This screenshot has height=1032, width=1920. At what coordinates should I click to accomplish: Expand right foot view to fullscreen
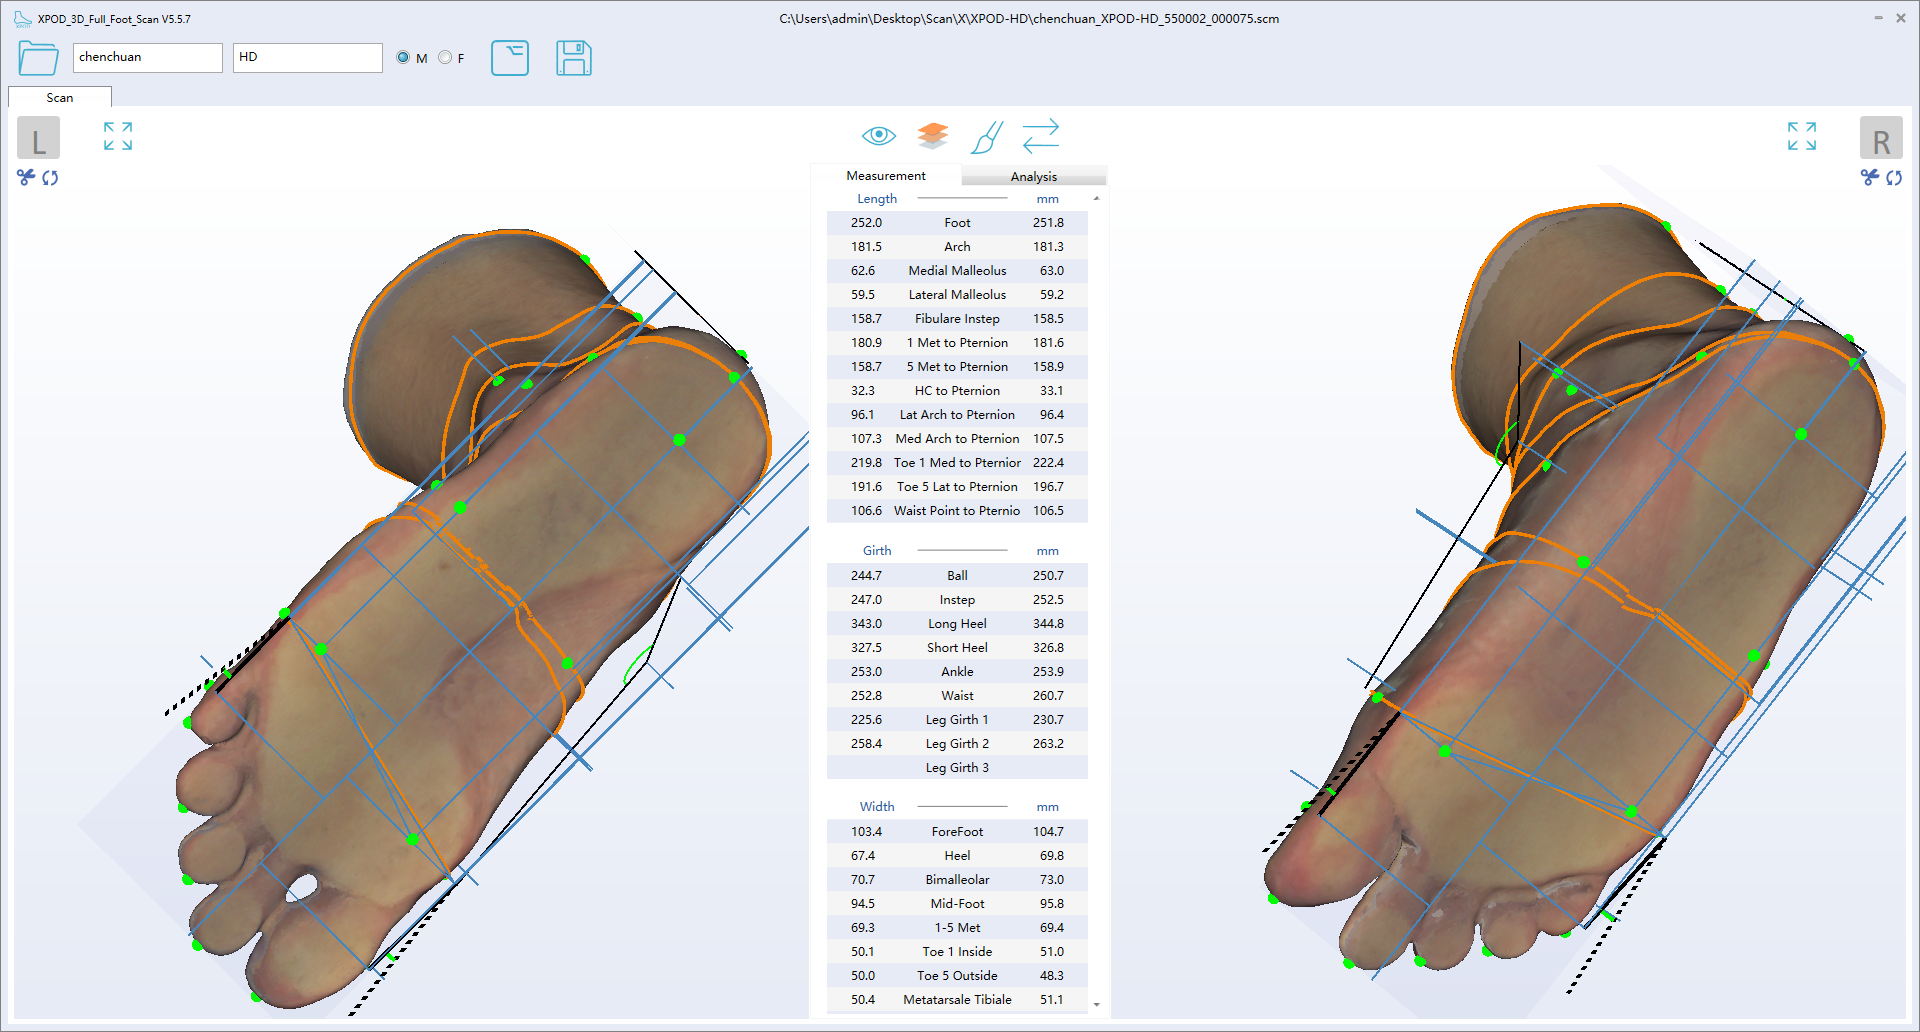pos(1801,136)
